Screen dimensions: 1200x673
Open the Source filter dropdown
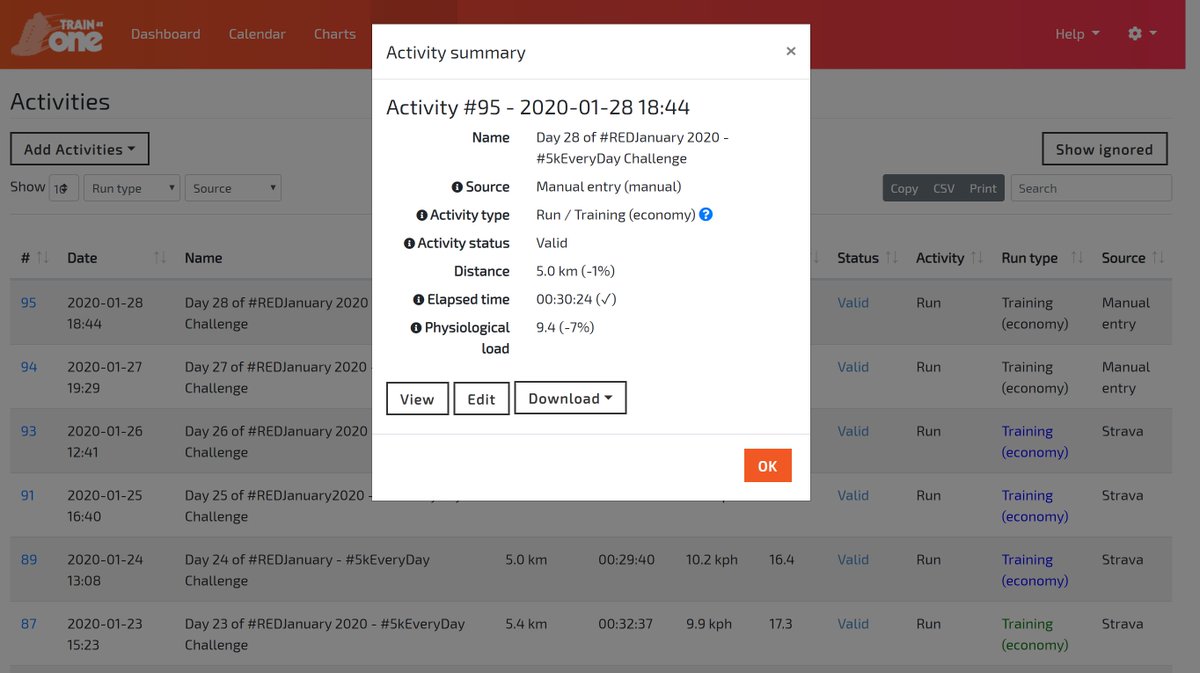coord(233,188)
